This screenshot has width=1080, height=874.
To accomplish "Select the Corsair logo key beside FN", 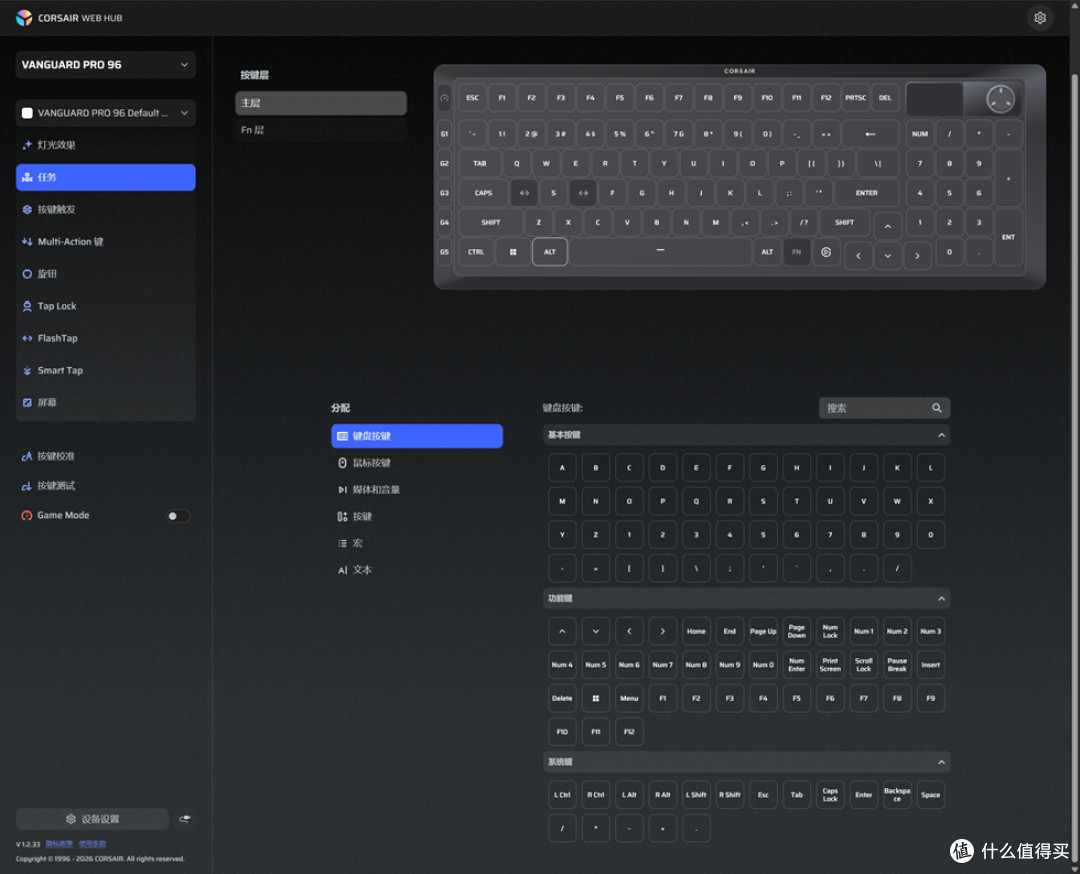I will coord(826,252).
